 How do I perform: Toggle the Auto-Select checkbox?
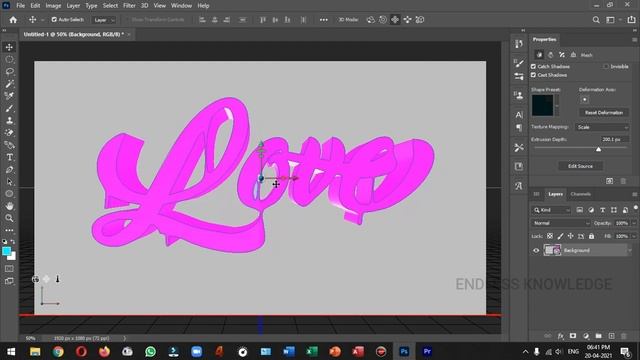54,20
